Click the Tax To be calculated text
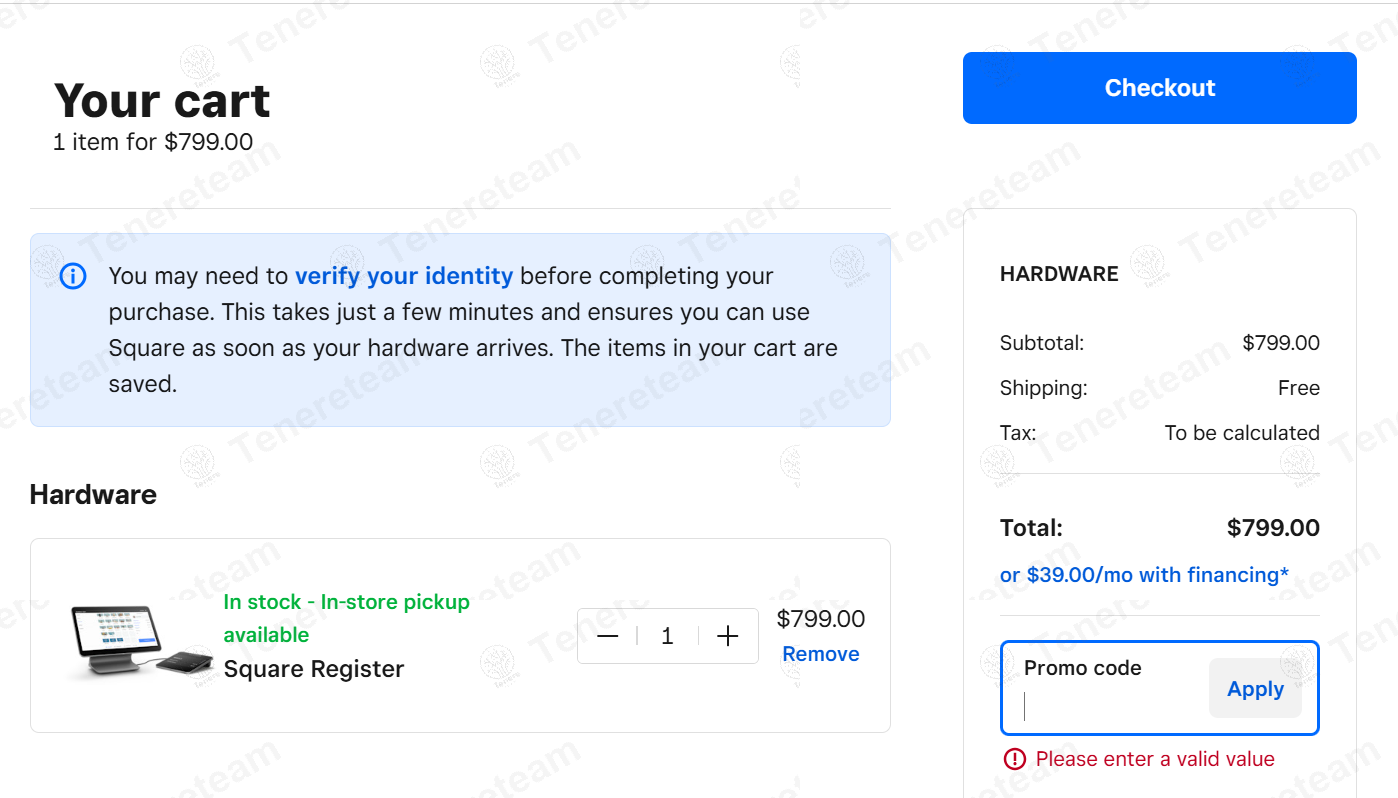 click(1241, 433)
